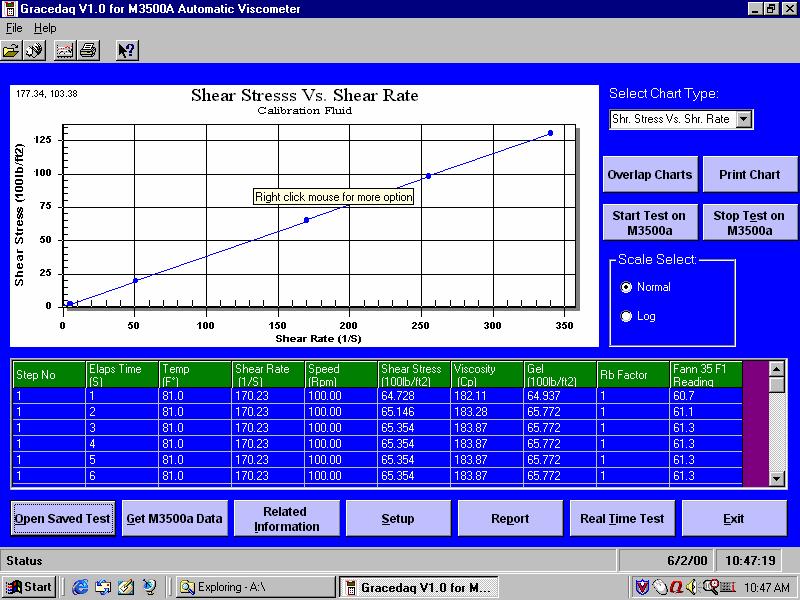This screenshot has height=600, width=800.
Task: Launch Internet Explorer from quick launch
Action: tap(80, 587)
